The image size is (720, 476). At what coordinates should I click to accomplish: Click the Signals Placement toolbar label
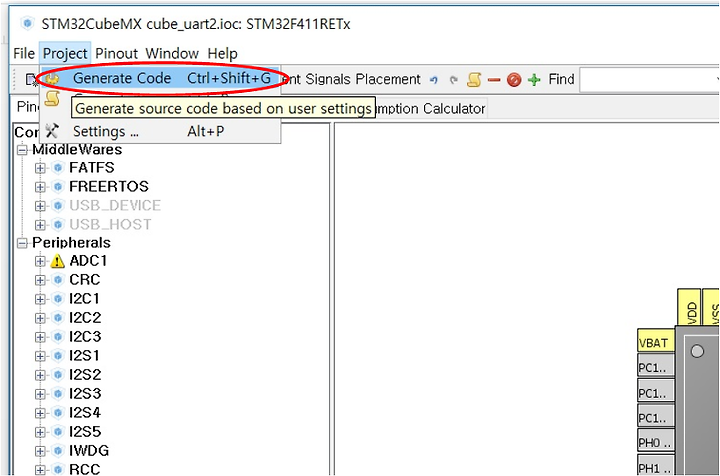(x=363, y=79)
